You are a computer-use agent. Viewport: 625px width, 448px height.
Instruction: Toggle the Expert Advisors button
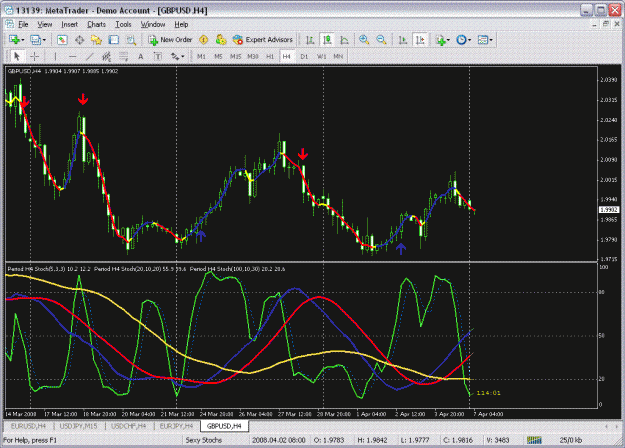(263, 40)
